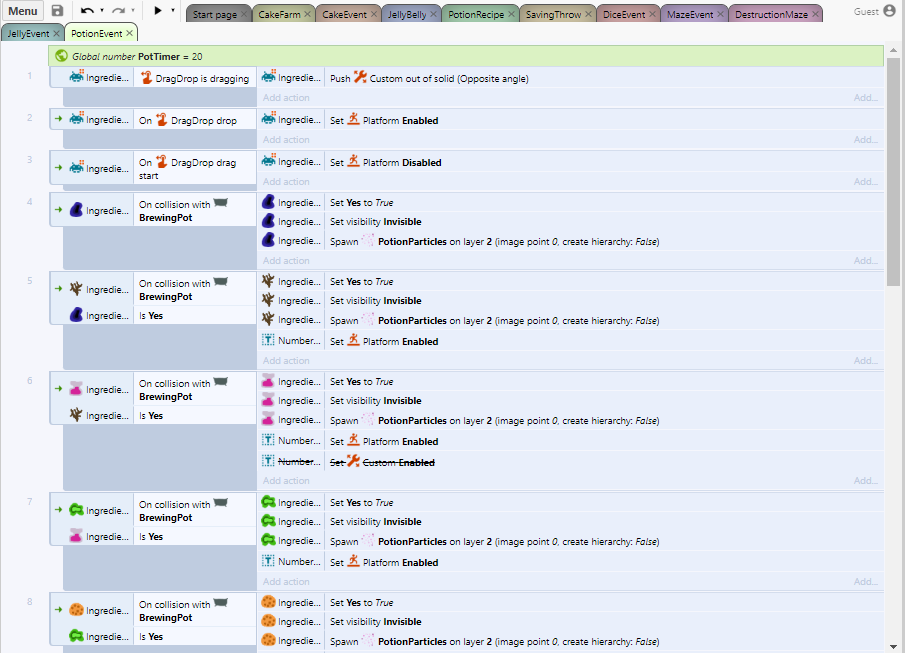This screenshot has height=653, width=905.
Task: Click the globe icon beside PotTimer variable
Action: point(62,57)
